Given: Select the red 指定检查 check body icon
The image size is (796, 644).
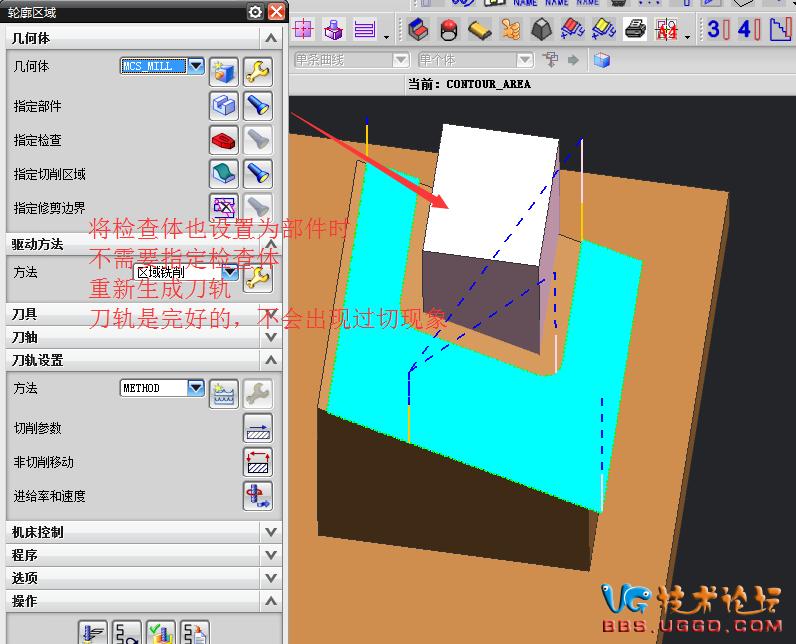Looking at the screenshot, I should (223, 139).
